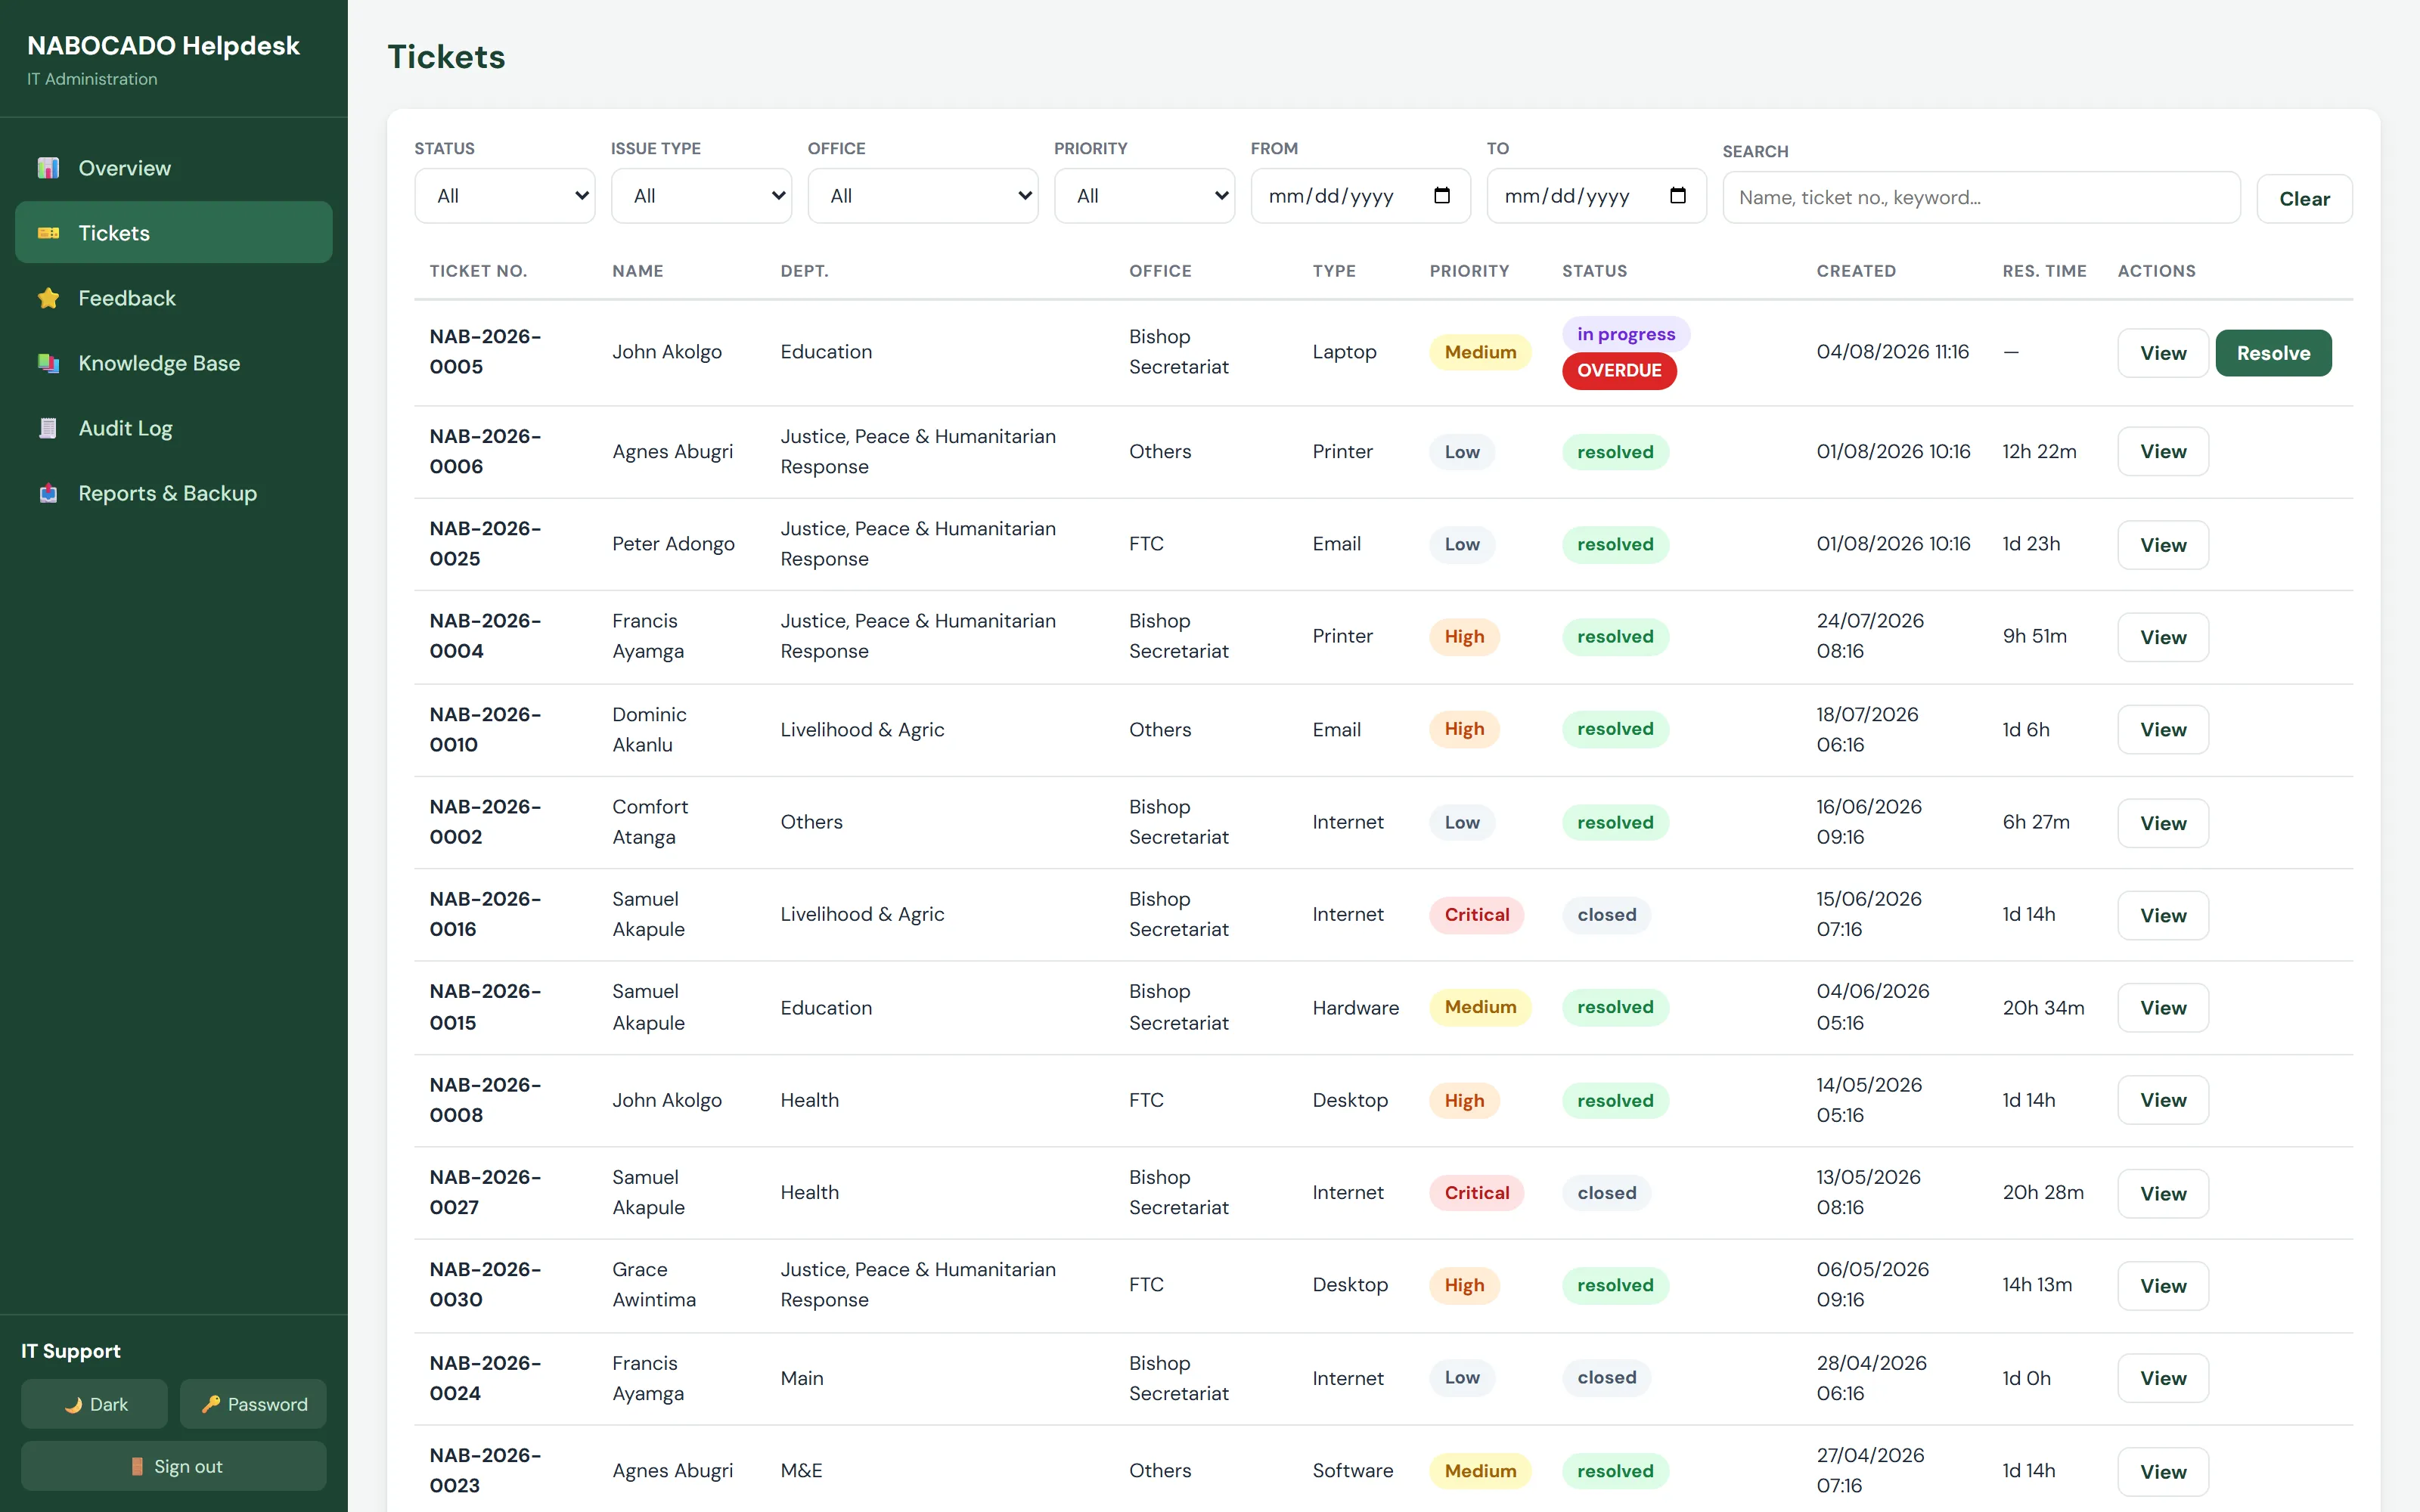Open the FROM date calendar picker icon
This screenshot has height=1512, width=2420.
[1441, 196]
